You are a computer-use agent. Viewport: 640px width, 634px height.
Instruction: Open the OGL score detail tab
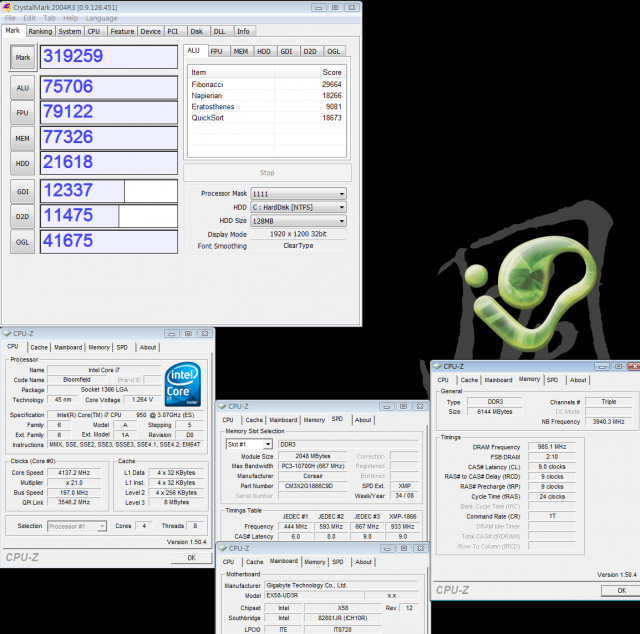pyautogui.click(x=334, y=51)
